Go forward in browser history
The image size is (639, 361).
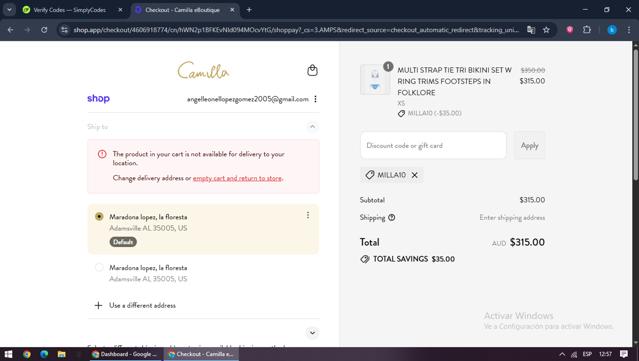point(27,30)
